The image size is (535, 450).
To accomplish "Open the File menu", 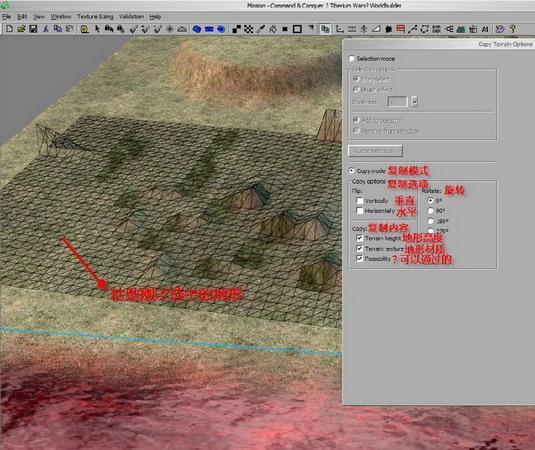I will click(6, 16).
